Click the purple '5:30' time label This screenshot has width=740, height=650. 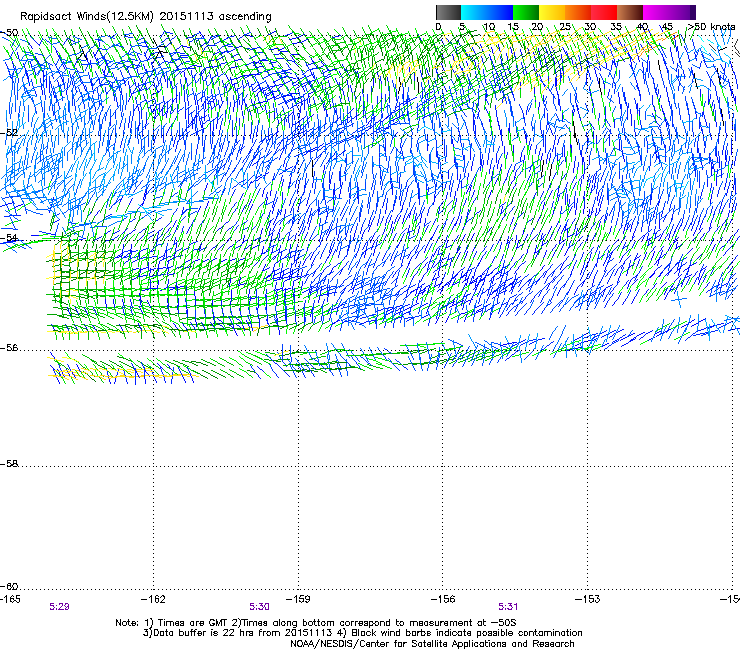(x=260, y=607)
